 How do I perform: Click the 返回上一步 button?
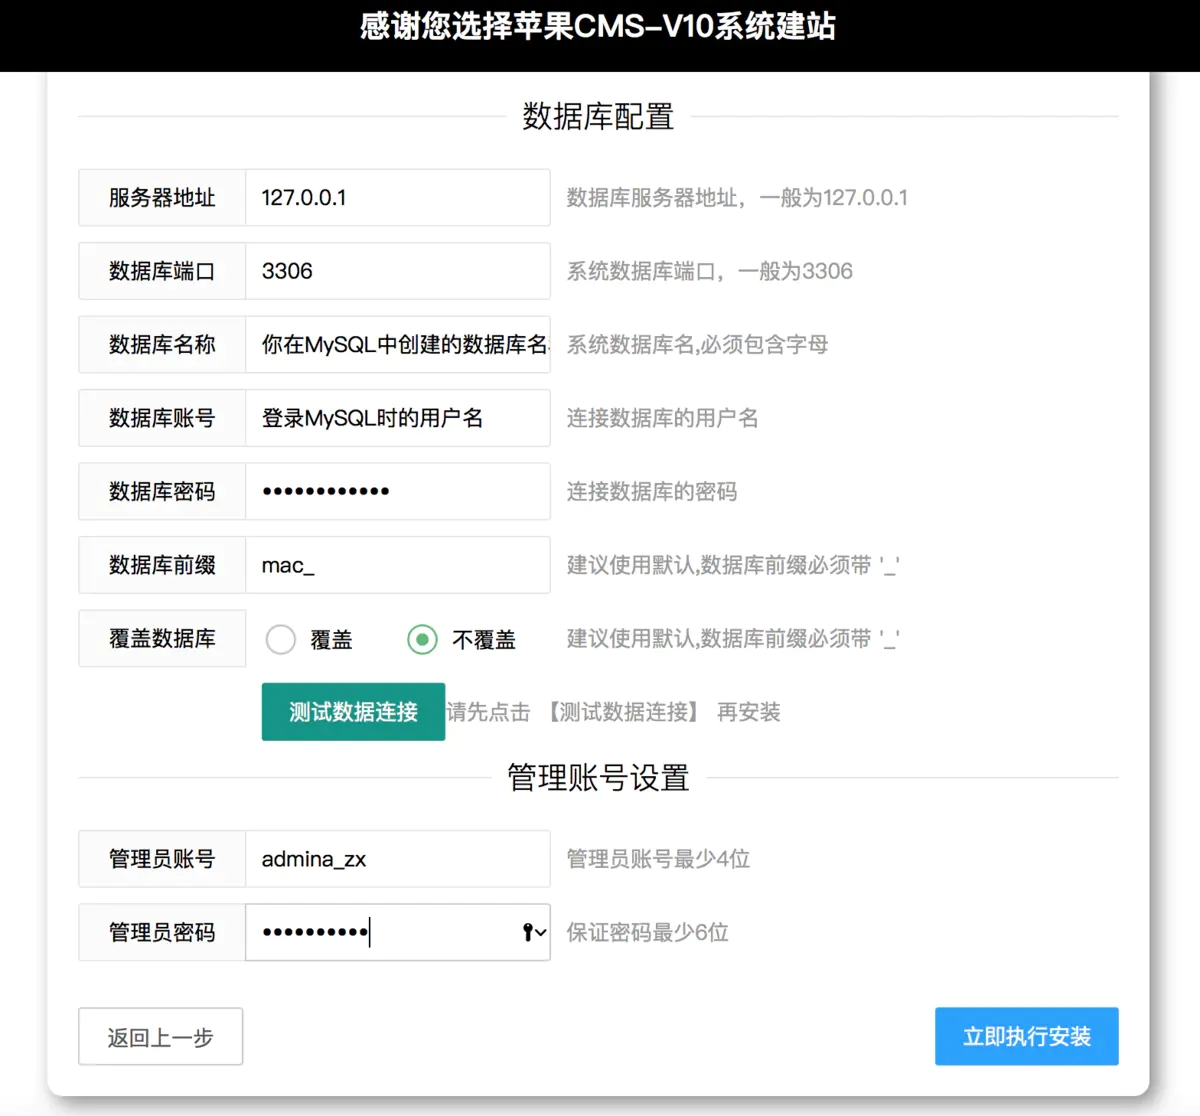pos(161,1036)
